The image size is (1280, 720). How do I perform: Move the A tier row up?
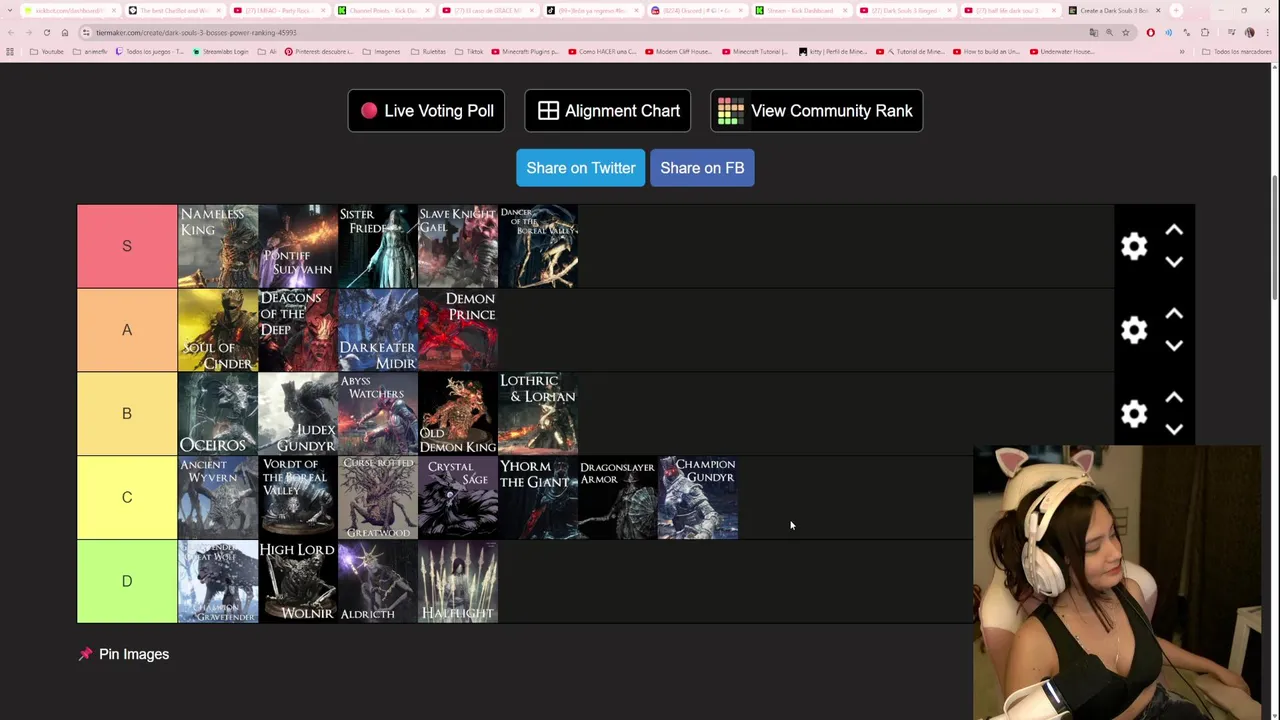coord(1174,314)
